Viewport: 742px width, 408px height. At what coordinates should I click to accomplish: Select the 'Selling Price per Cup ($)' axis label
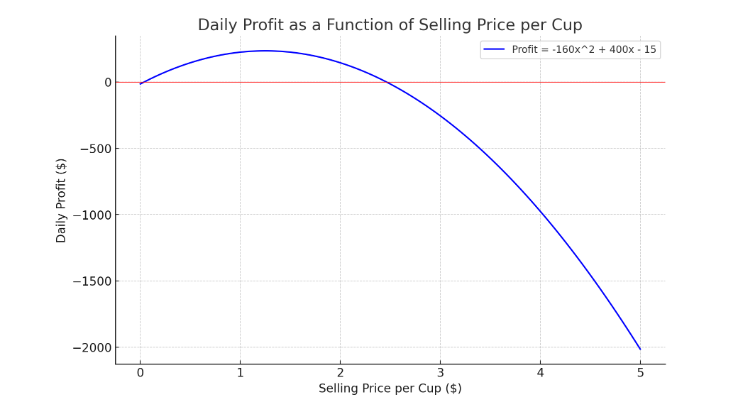(x=390, y=387)
